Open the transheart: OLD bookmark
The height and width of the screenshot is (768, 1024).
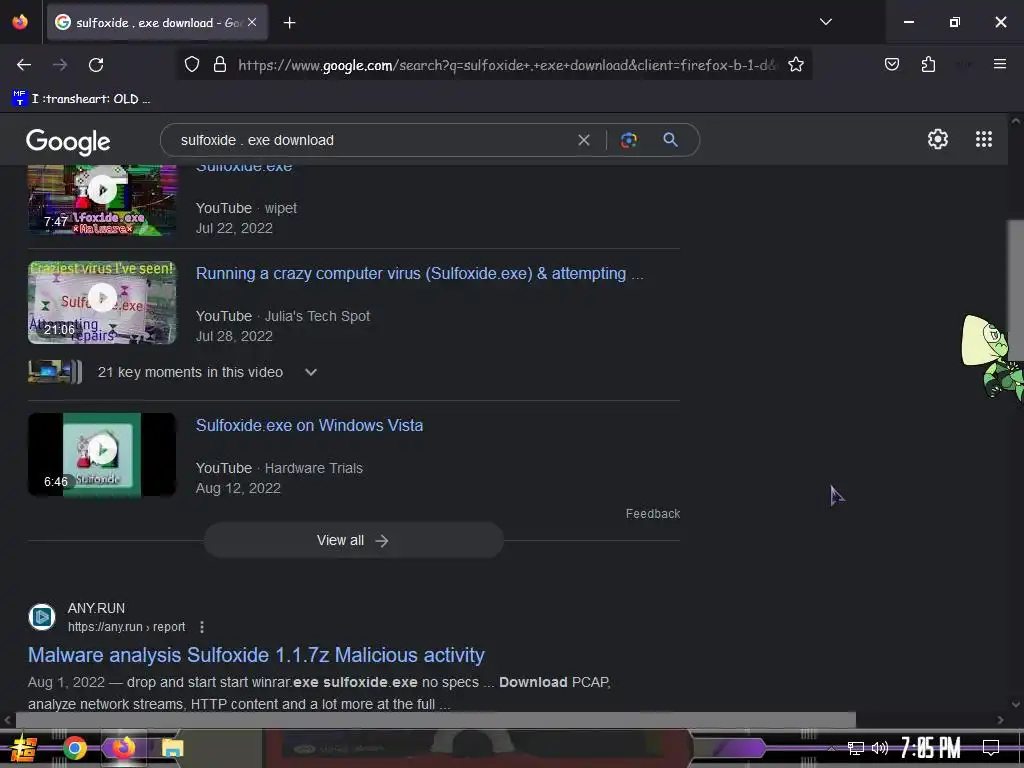coord(82,99)
